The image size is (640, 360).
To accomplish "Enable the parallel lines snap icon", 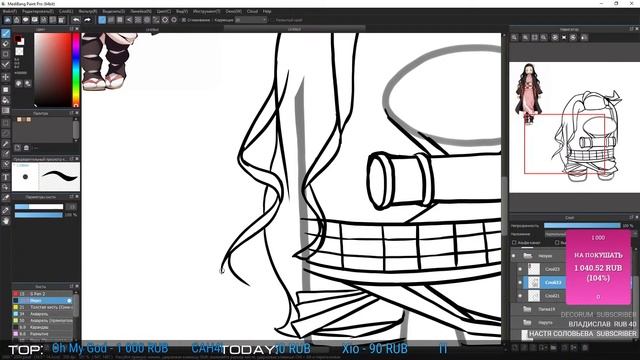I will pos(111,20).
